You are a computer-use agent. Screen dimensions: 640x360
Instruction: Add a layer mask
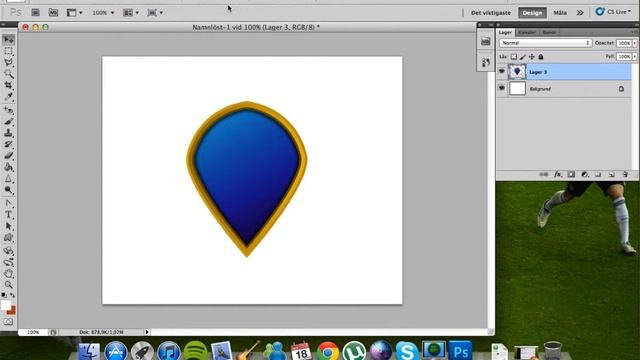571,175
